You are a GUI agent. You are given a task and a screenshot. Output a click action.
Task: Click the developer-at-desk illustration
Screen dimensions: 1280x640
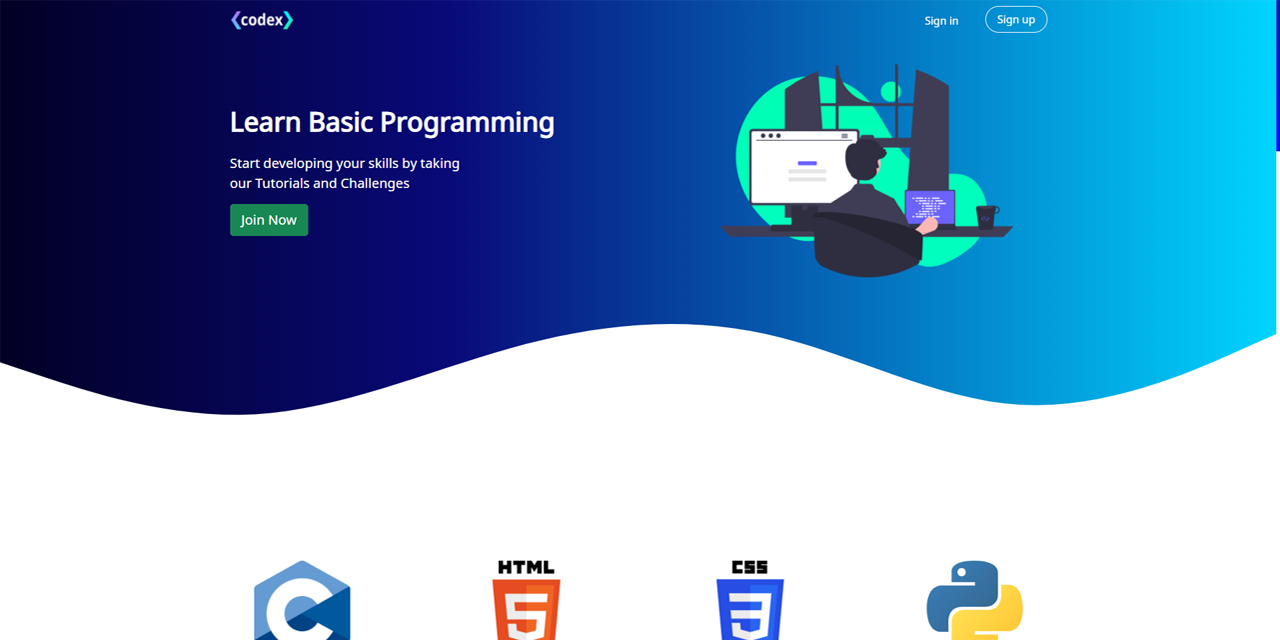(x=866, y=170)
